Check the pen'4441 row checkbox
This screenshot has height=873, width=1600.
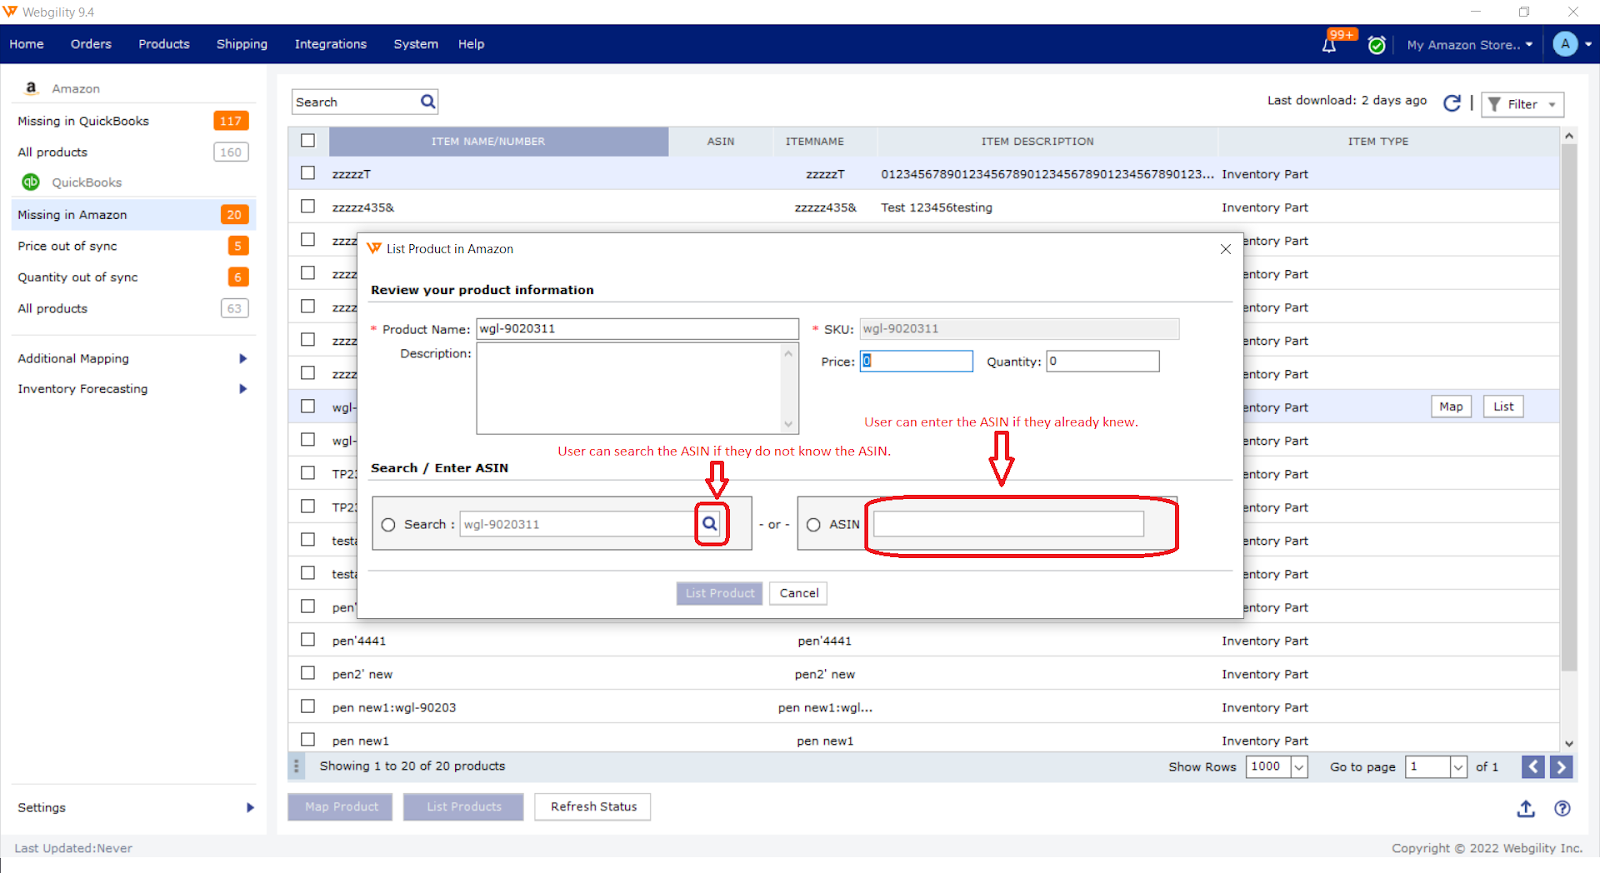coord(308,640)
